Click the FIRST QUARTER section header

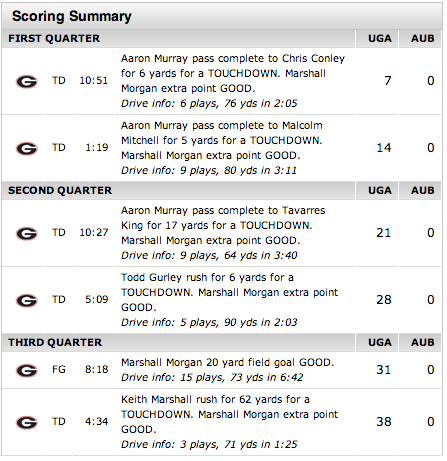(54, 39)
